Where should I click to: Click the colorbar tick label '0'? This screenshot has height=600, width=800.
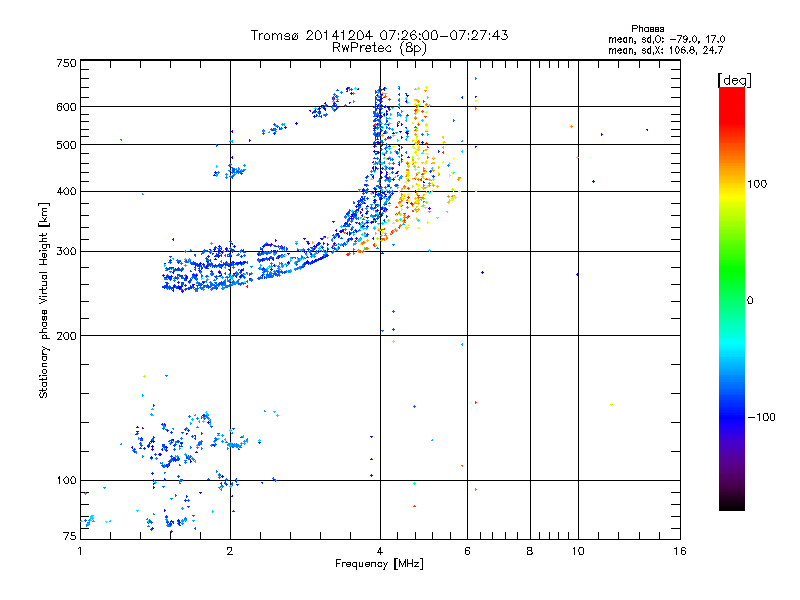pyautogui.click(x=750, y=301)
